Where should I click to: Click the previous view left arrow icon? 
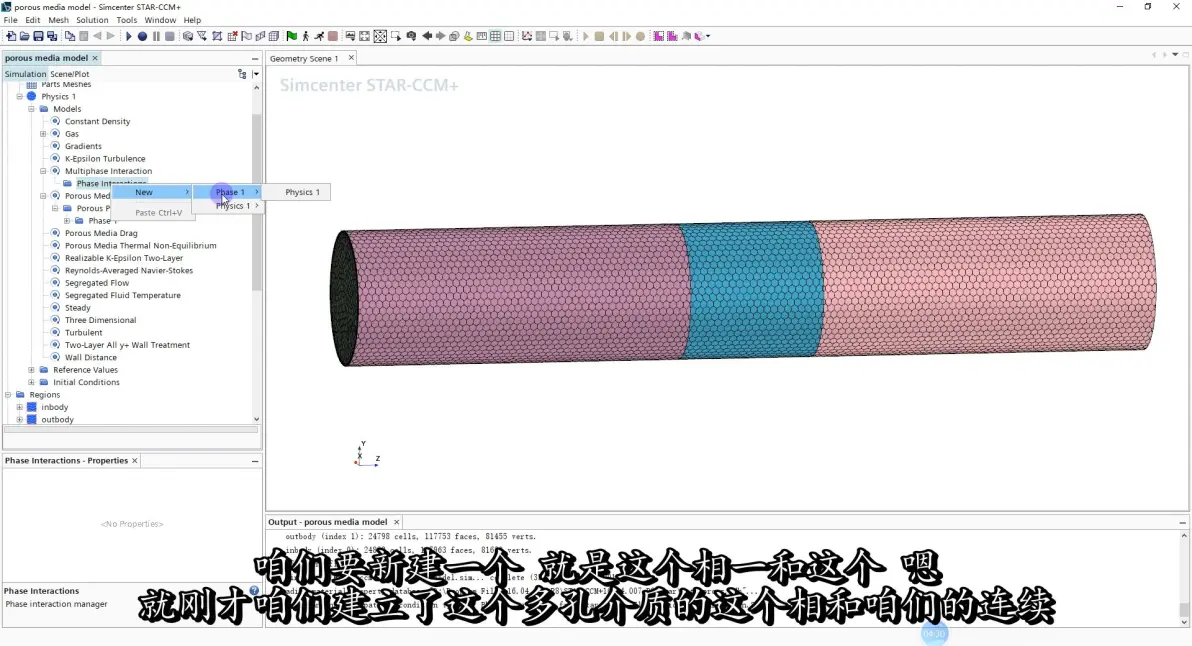tap(426, 36)
